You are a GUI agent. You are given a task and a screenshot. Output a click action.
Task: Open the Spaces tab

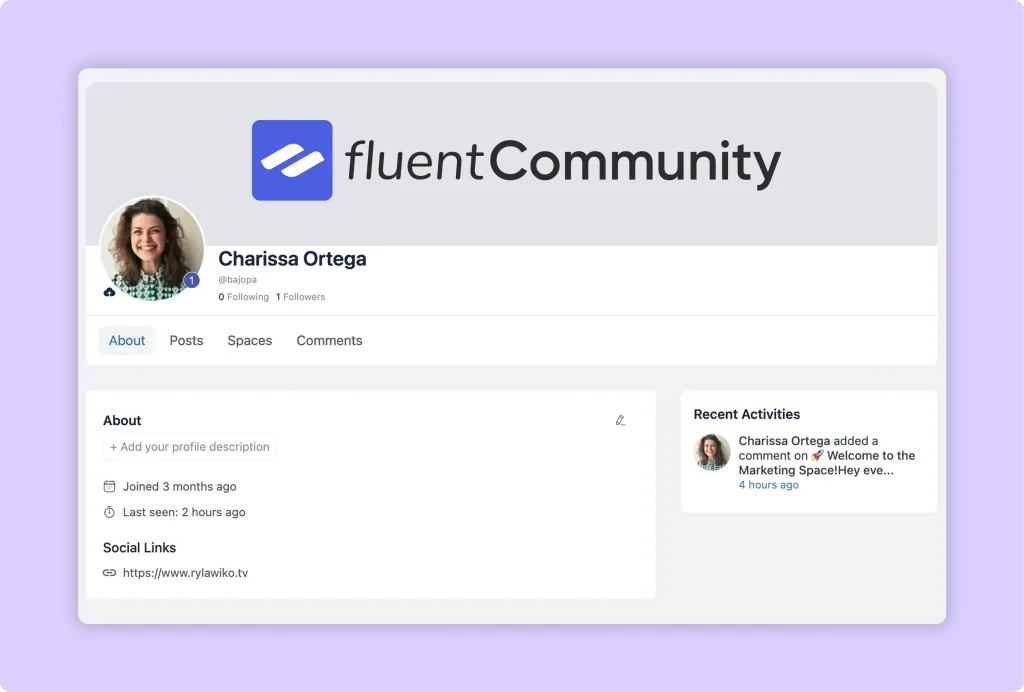(249, 341)
